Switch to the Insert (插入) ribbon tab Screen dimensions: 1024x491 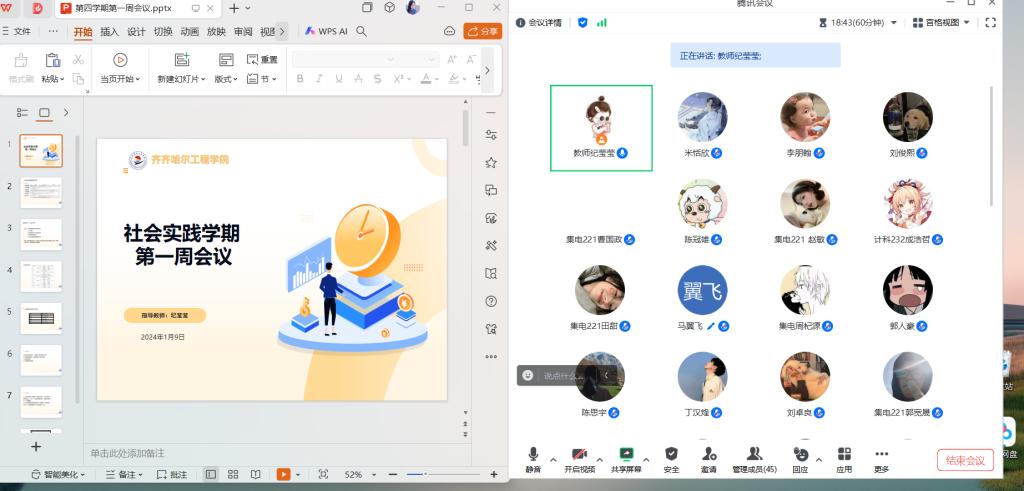[109, 31]
